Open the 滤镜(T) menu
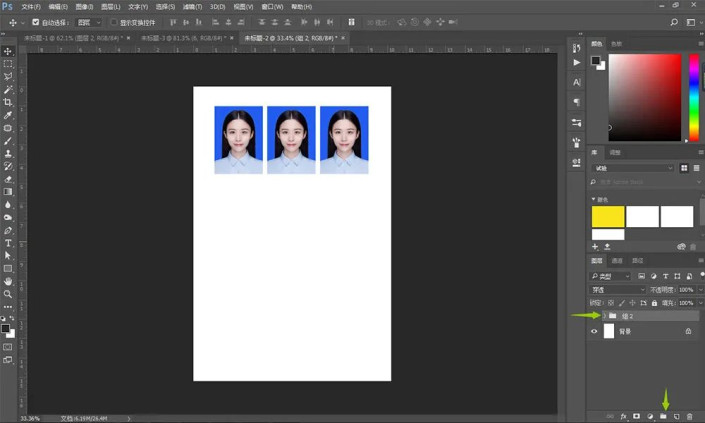The height and width of the screenshot is (423, 705). [x=192, y=7]
